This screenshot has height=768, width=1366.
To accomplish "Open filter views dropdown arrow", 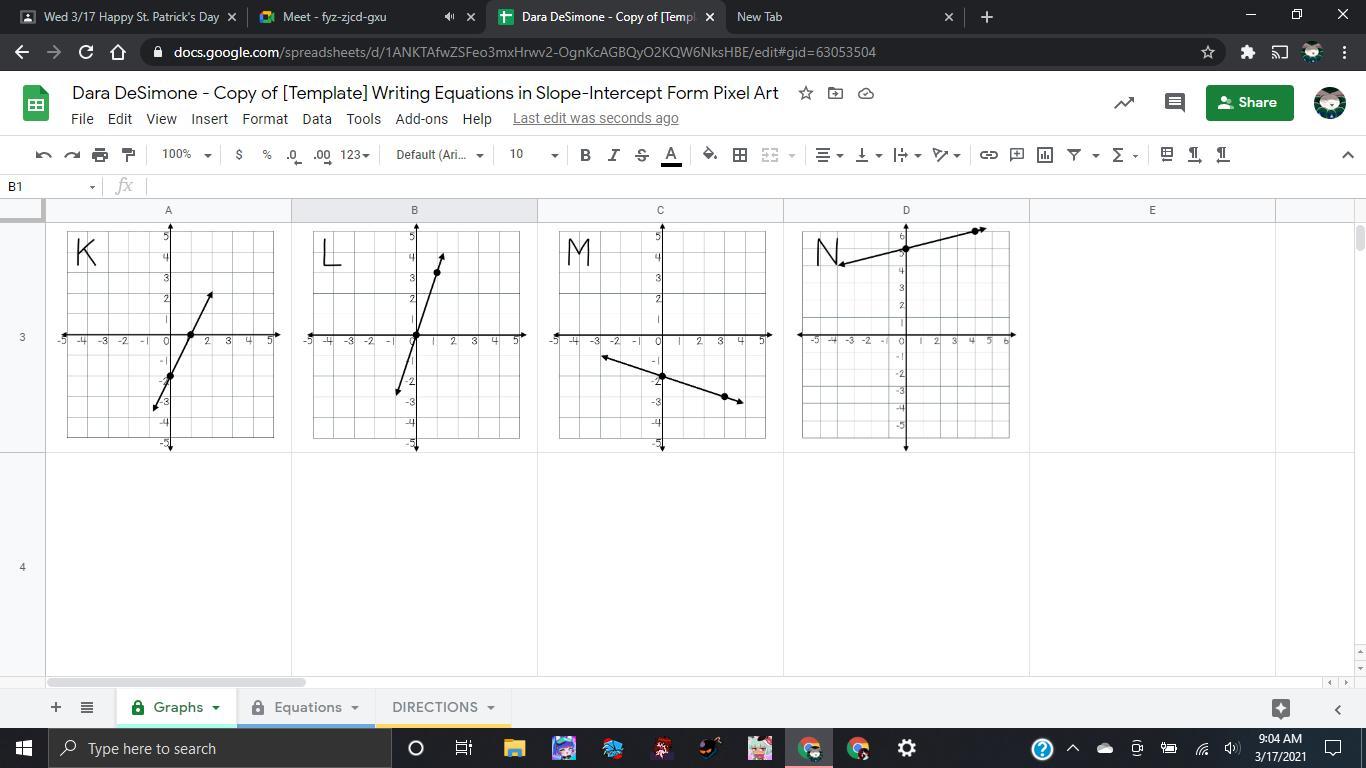I will point(1095,155).
